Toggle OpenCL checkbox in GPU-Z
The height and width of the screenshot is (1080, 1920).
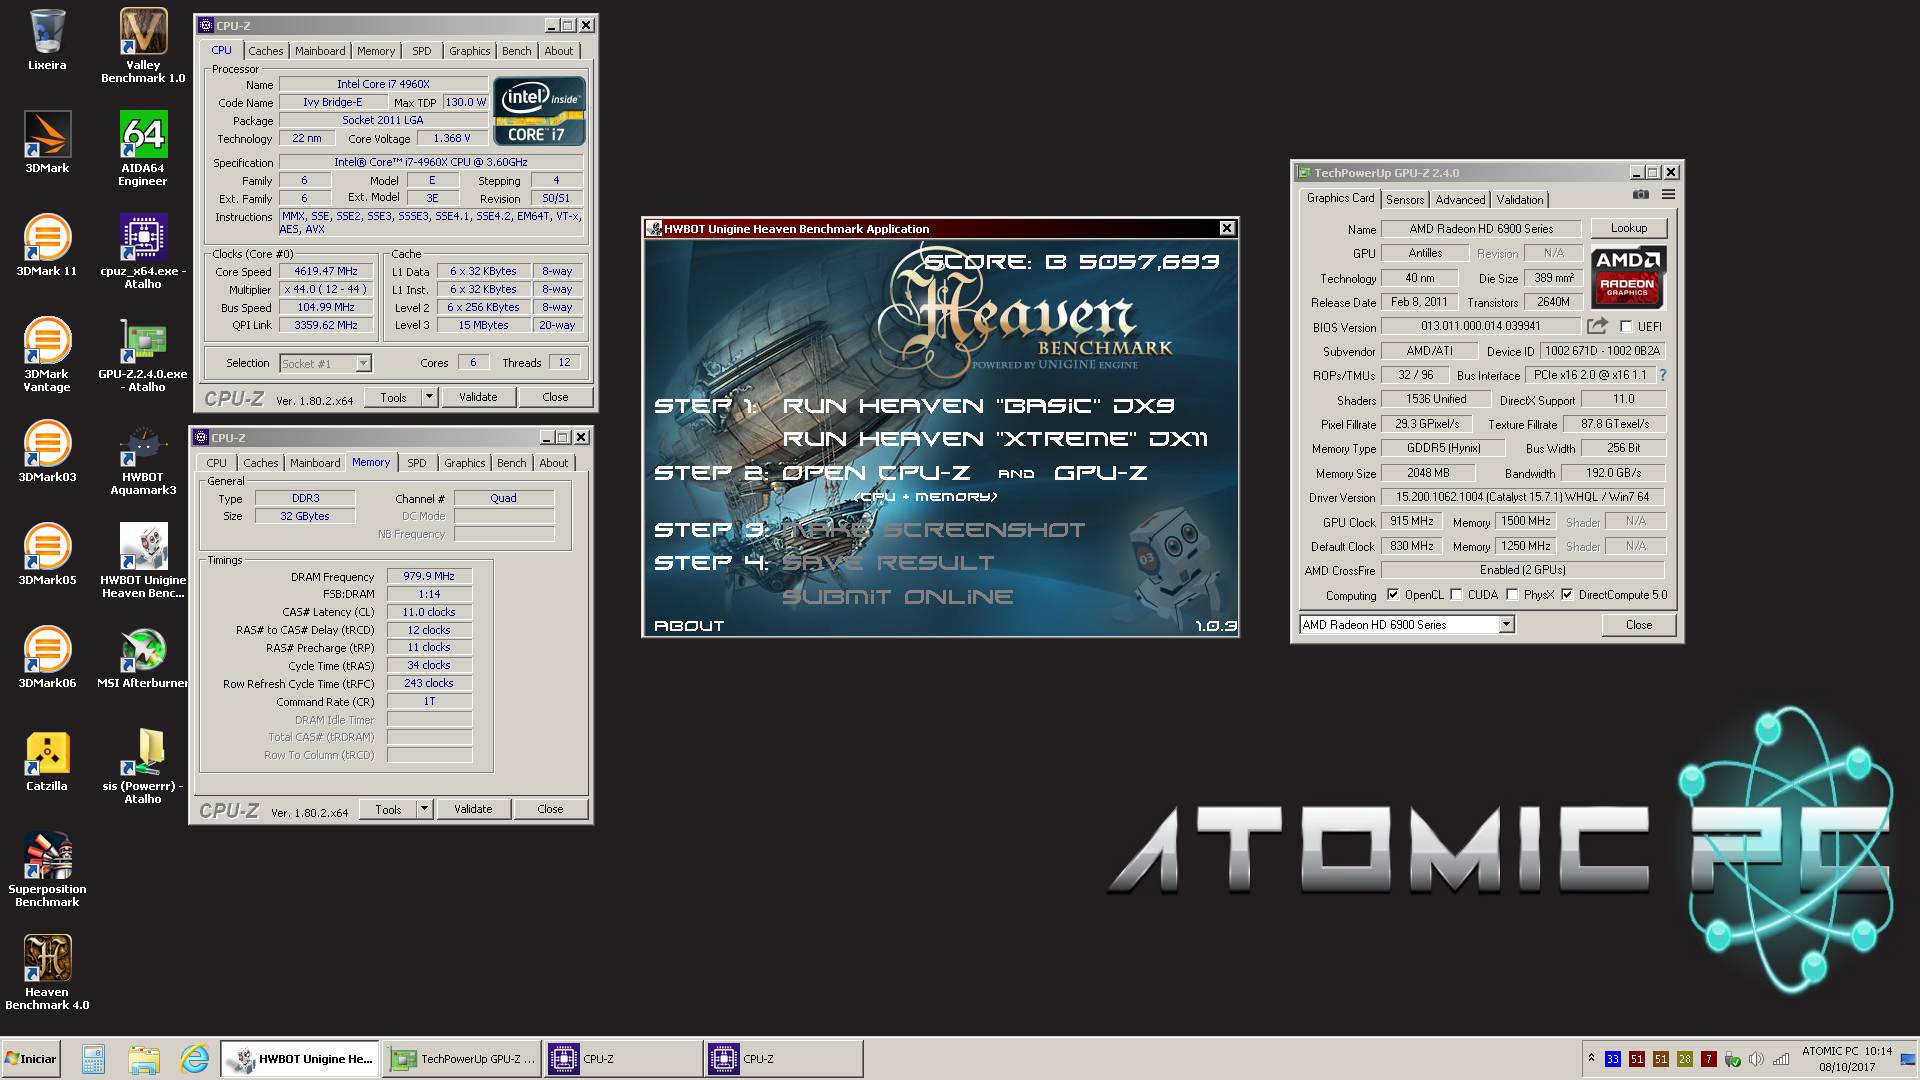pyautogui.click(x=1392, y=595)
